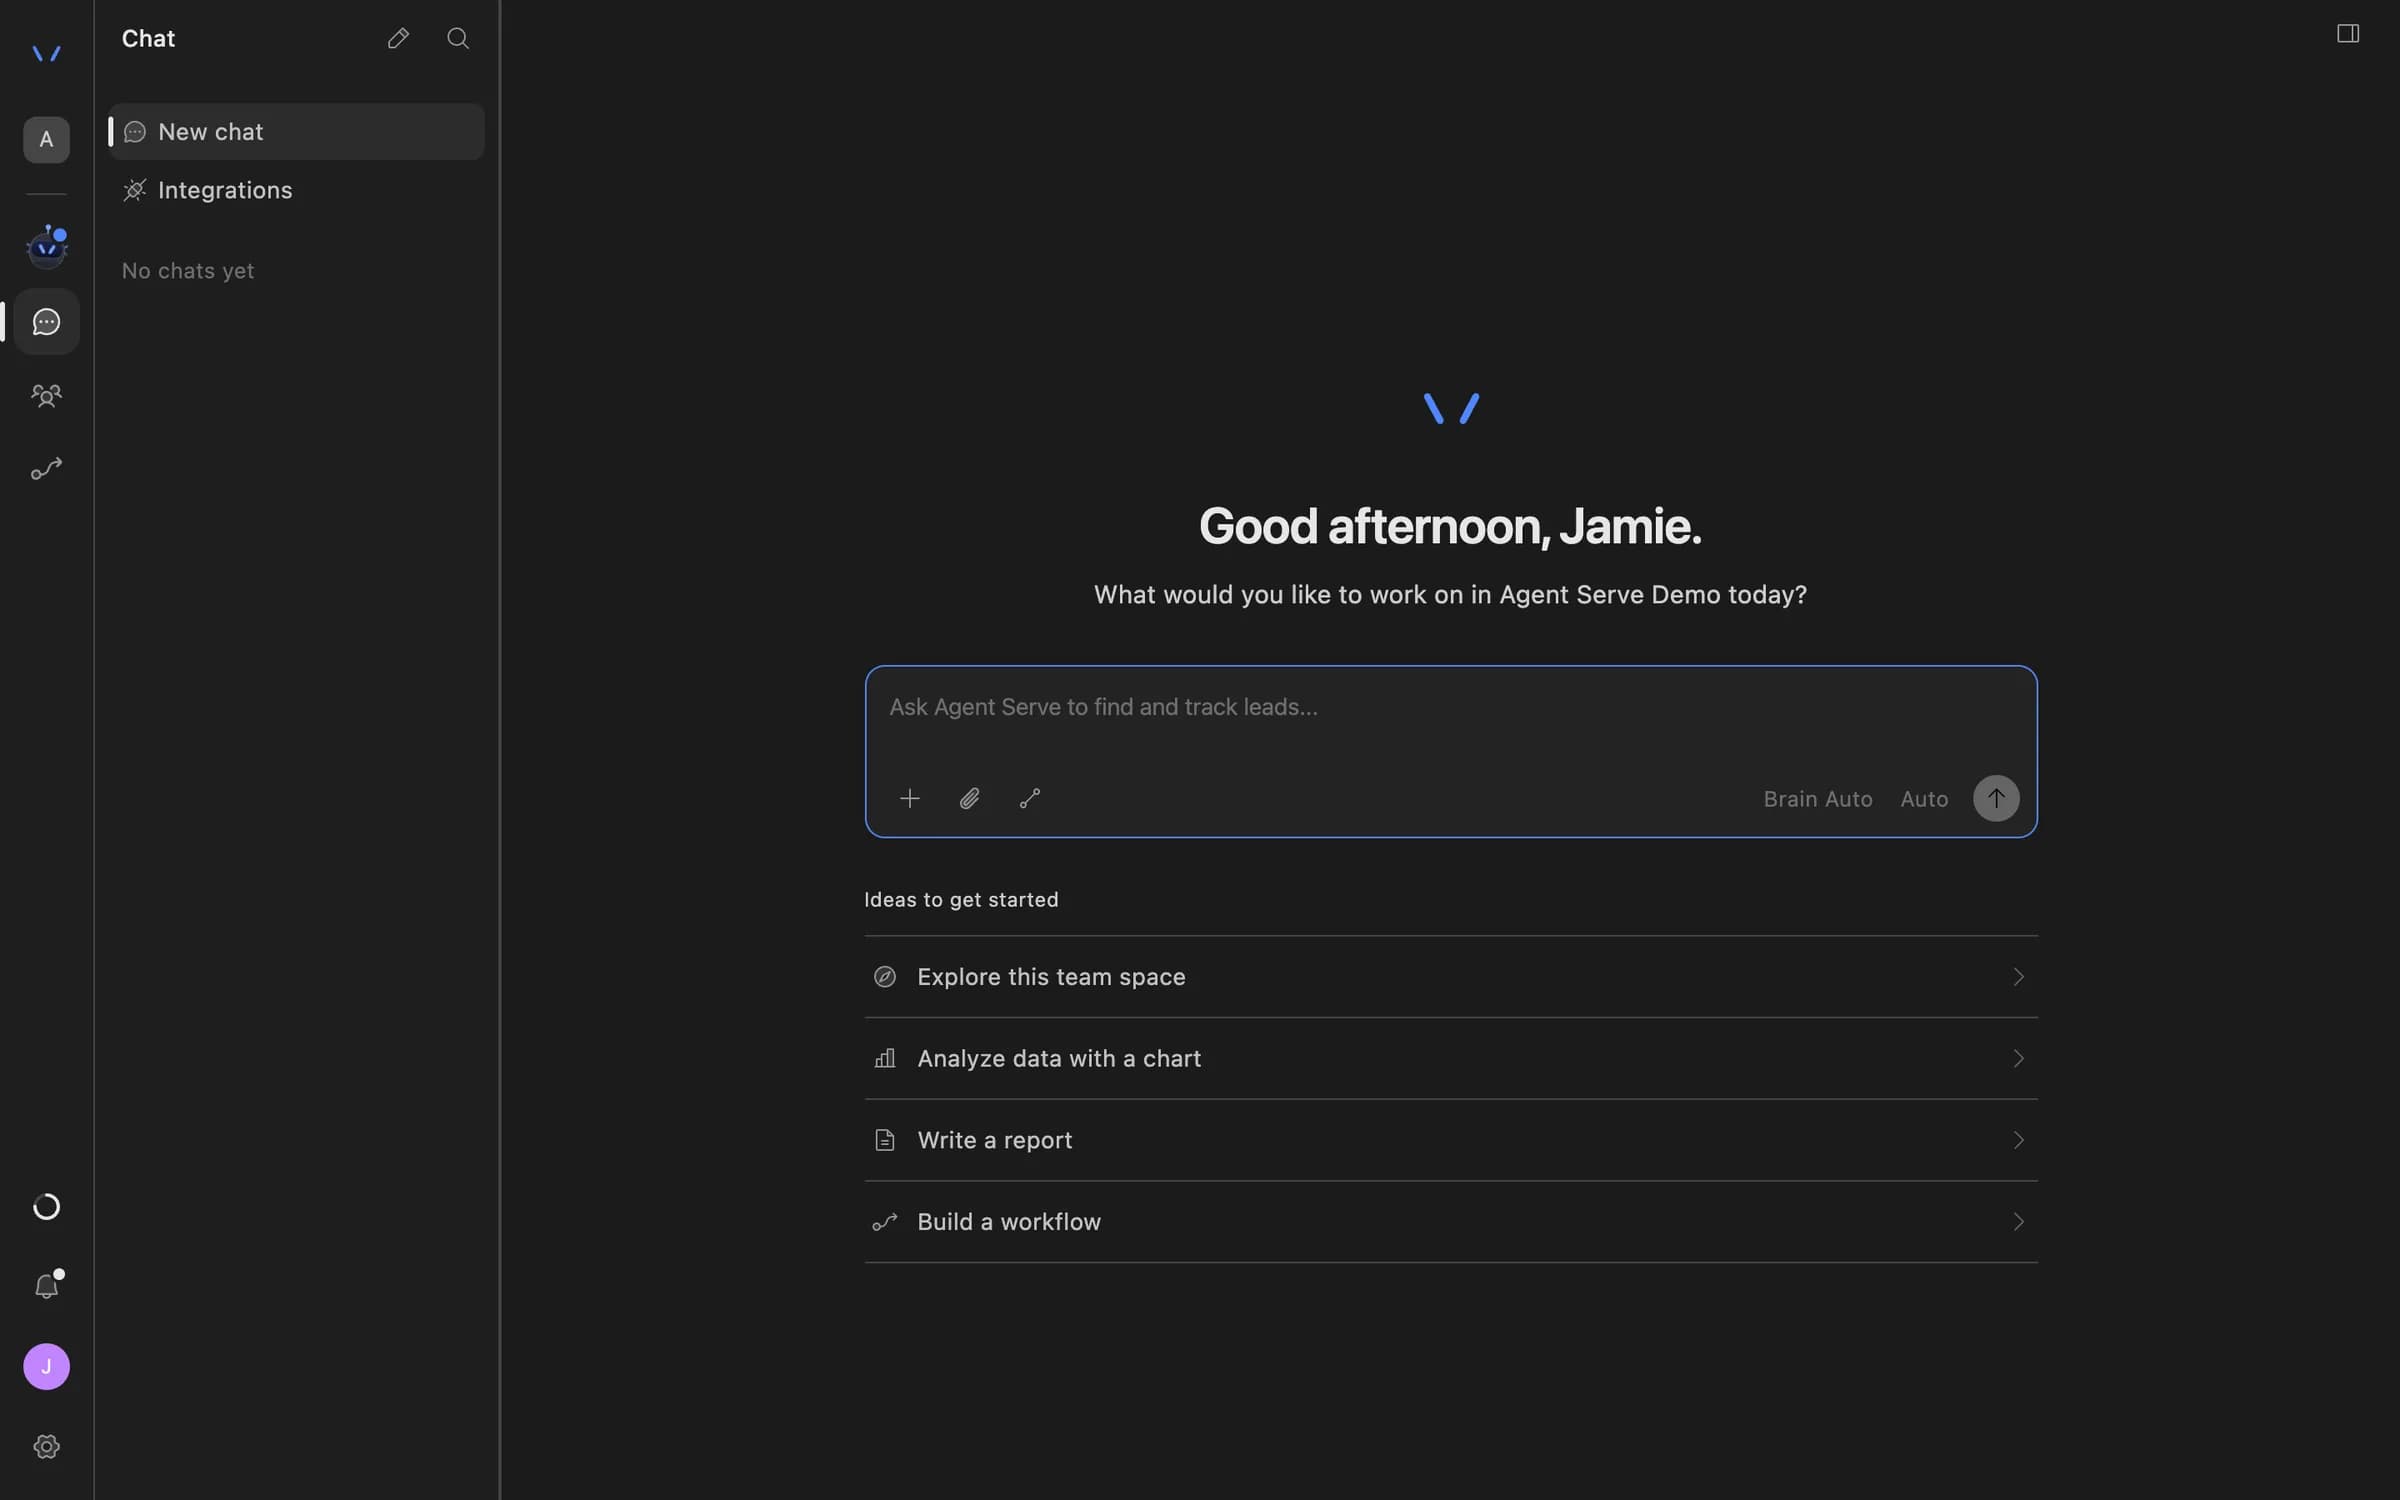Click chevron on Write a report row
Viewport: 2400px width, 1500px height.
[x=2018, y=1141]
